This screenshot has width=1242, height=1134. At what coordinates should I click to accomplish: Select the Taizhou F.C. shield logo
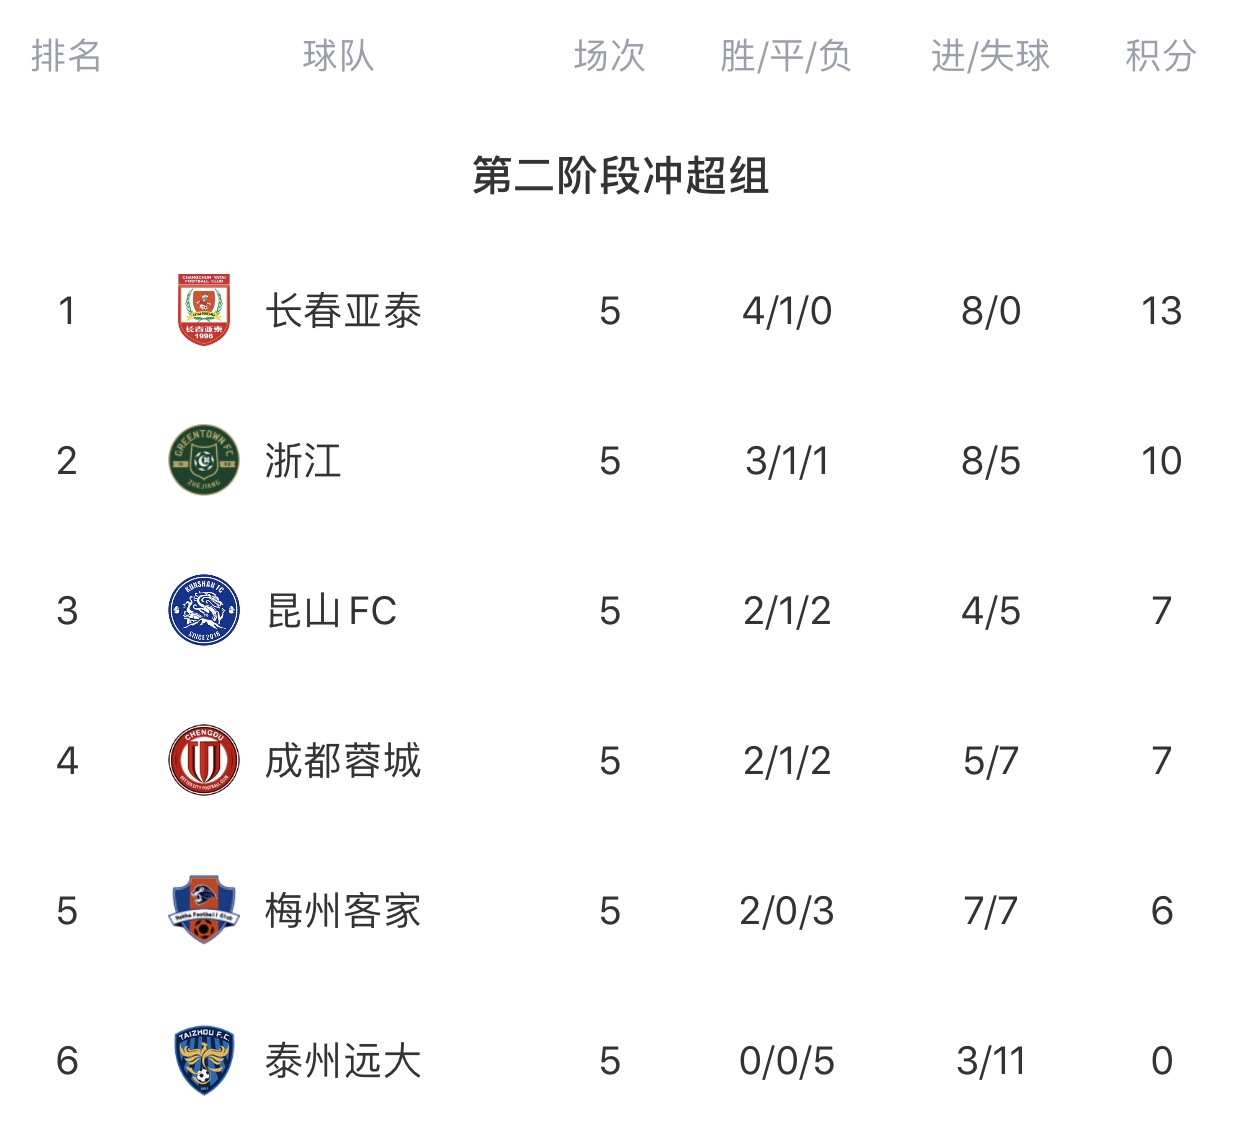point(204,1060)
